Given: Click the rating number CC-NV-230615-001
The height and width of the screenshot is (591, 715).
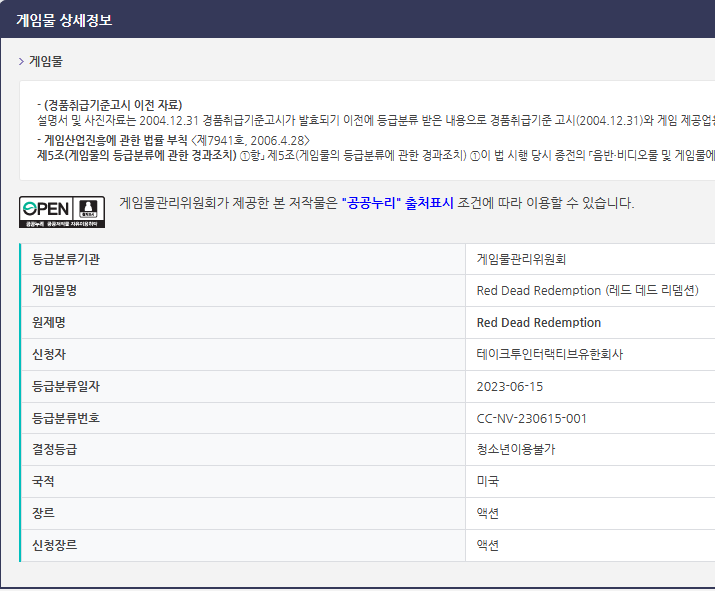Looking at the screenshot, I should [x=532, y=419].
